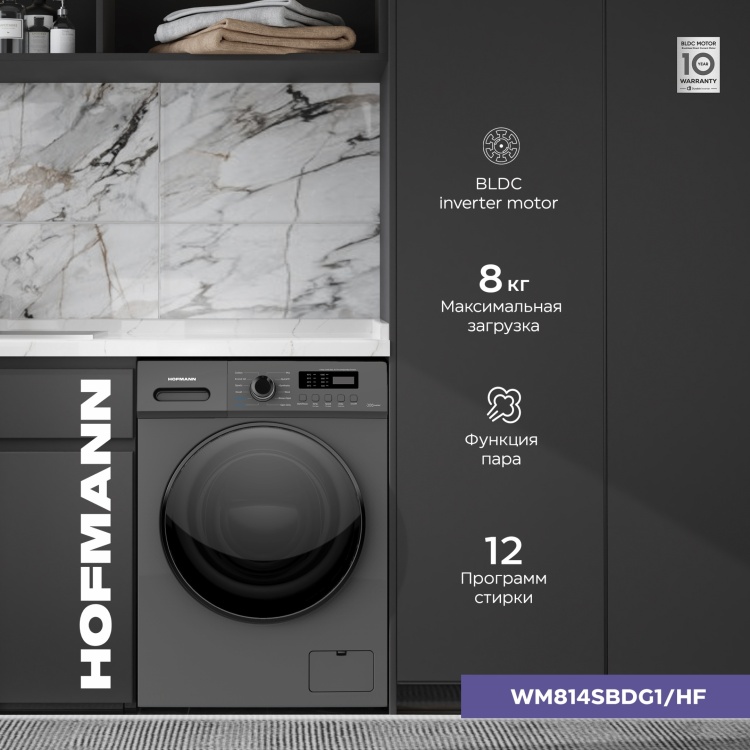This screenshot has height=750, width=750.
Task: Click the "Максимальная загрузка" caption
Action: [501, 316]
